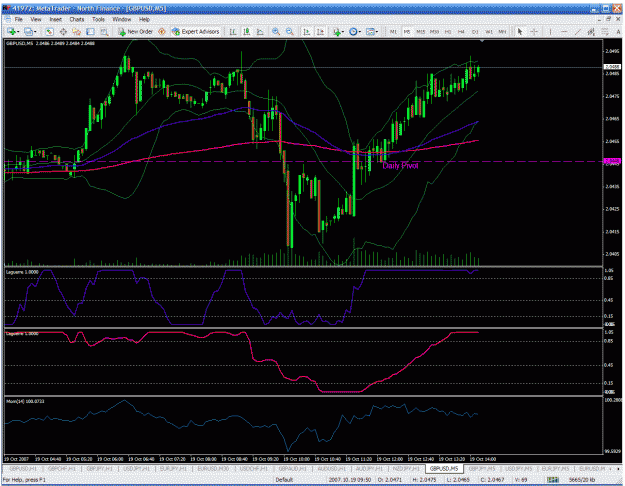Zoom out of the chart
The image size is (625, 486).
pyautogui.click(x=290, y=31)
